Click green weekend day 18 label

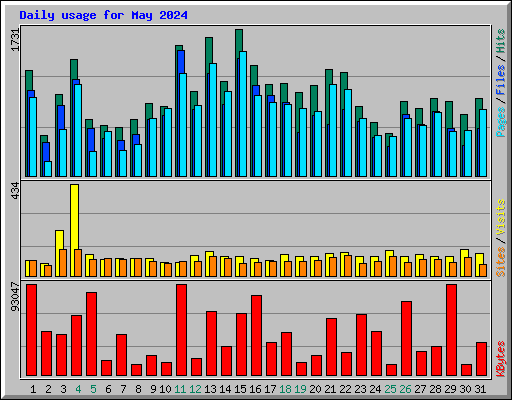click(x=285, y=389)
